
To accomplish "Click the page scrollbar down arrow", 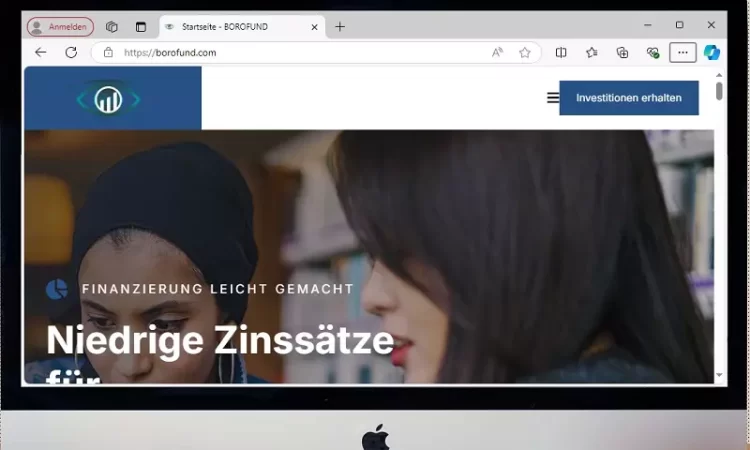I will click(x=719, y=375).
